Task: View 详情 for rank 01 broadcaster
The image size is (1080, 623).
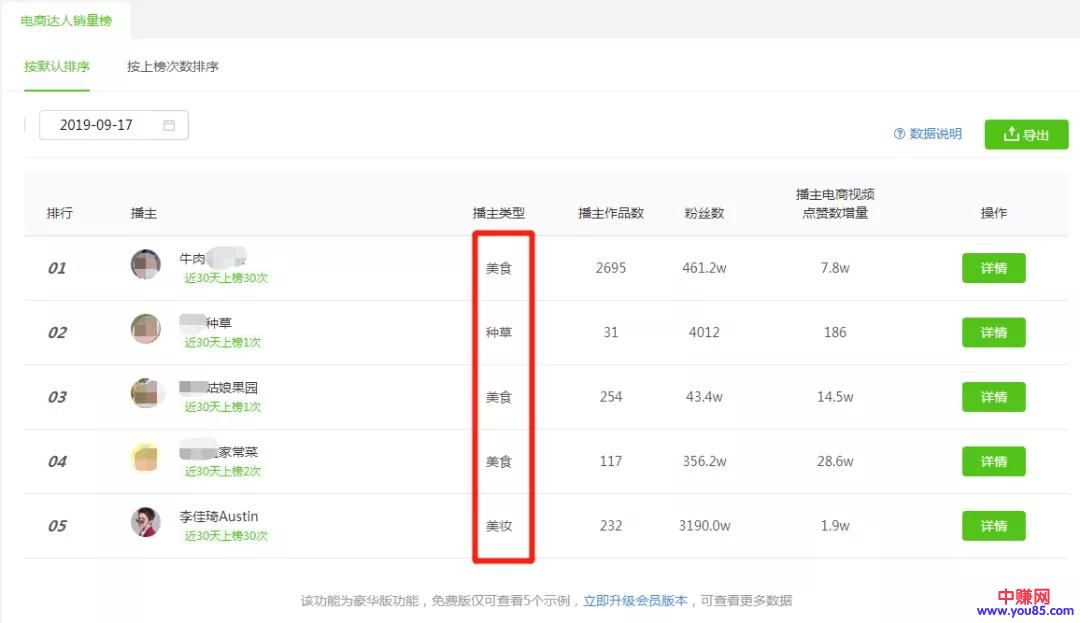Action: coord(993,268)
